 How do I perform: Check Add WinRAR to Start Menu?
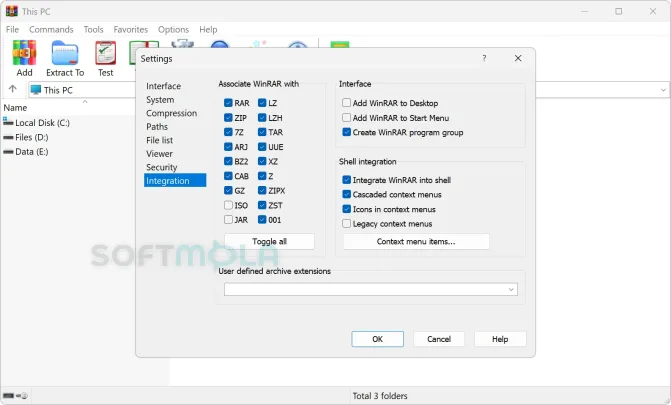click(346, 117)
